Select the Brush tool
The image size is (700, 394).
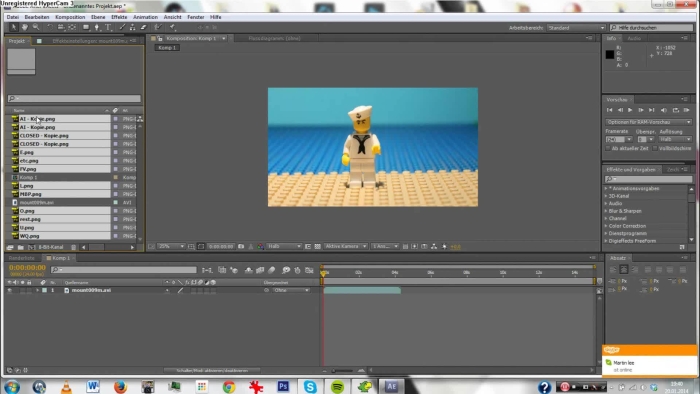[122, 27]
